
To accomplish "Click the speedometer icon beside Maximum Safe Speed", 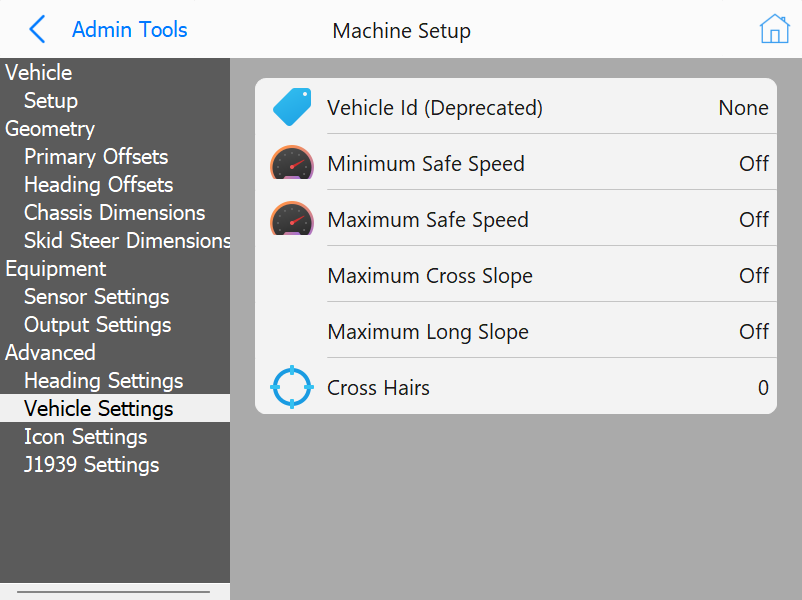I will pyautogui.click(x=292, y=218).
